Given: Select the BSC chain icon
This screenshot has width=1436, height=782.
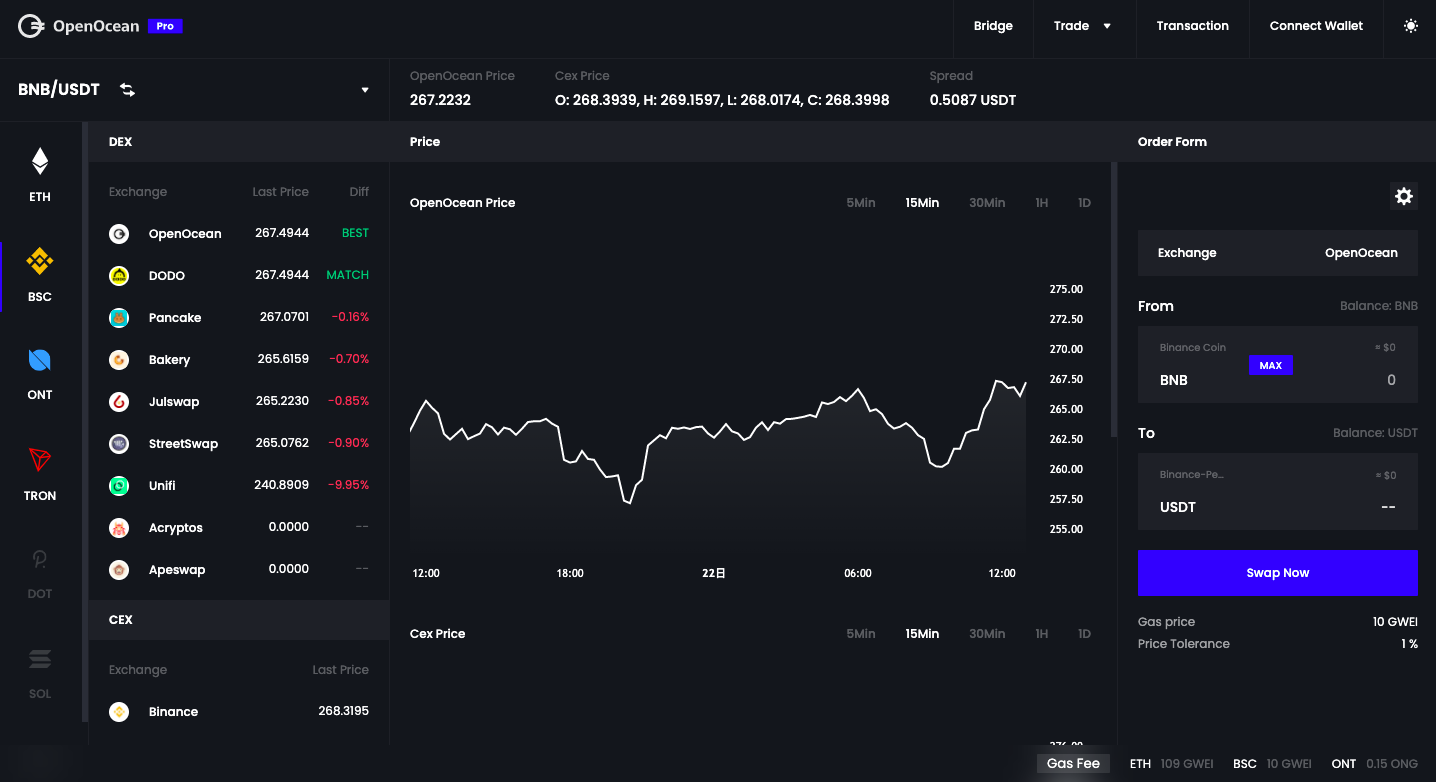Looking at the screenshot, I should 40,262.
